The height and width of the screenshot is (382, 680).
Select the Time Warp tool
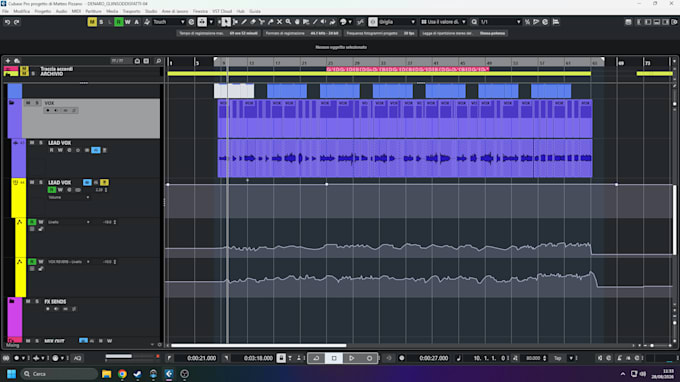coord(306,22)
